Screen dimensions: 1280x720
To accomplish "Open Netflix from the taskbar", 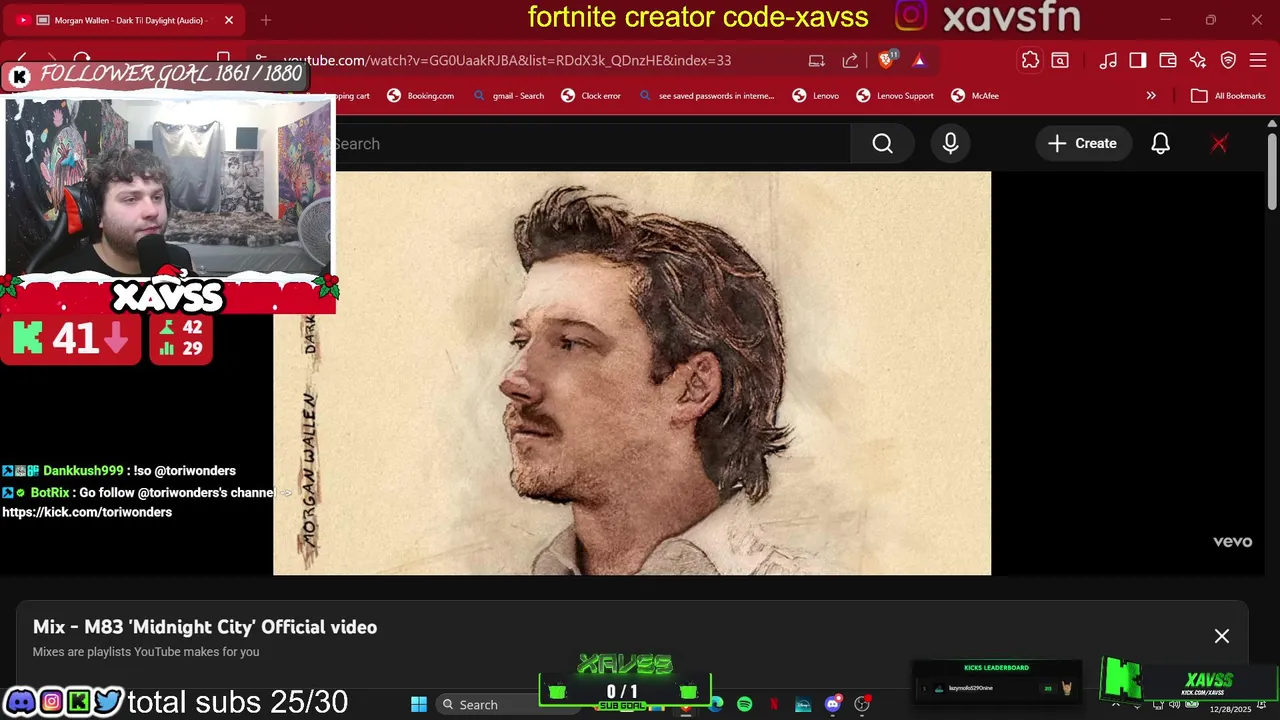I will point(774,705).
